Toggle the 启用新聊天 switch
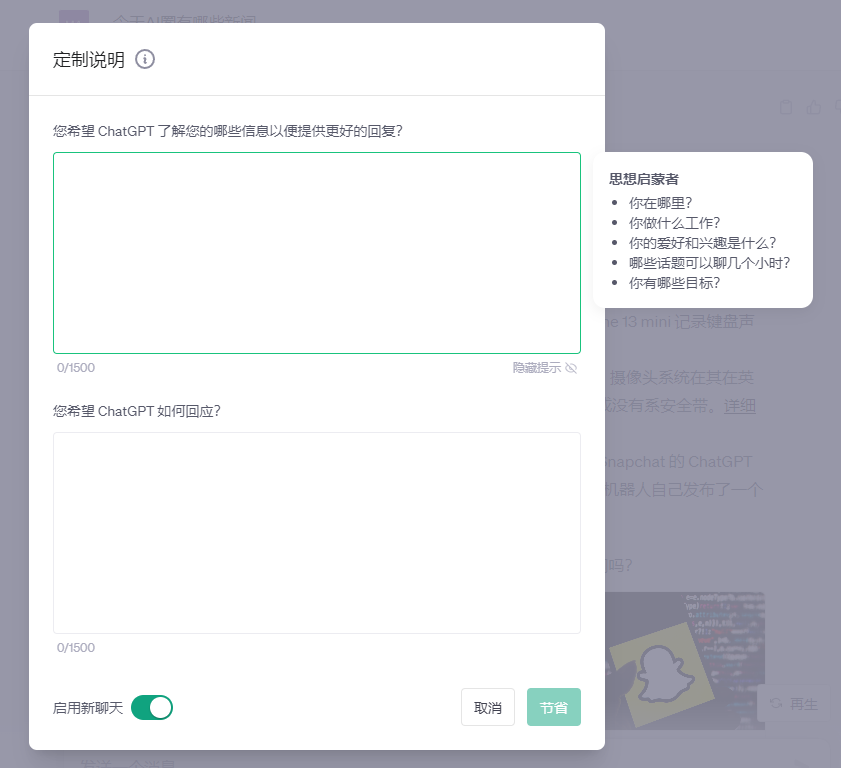 (x=152, y=707)
